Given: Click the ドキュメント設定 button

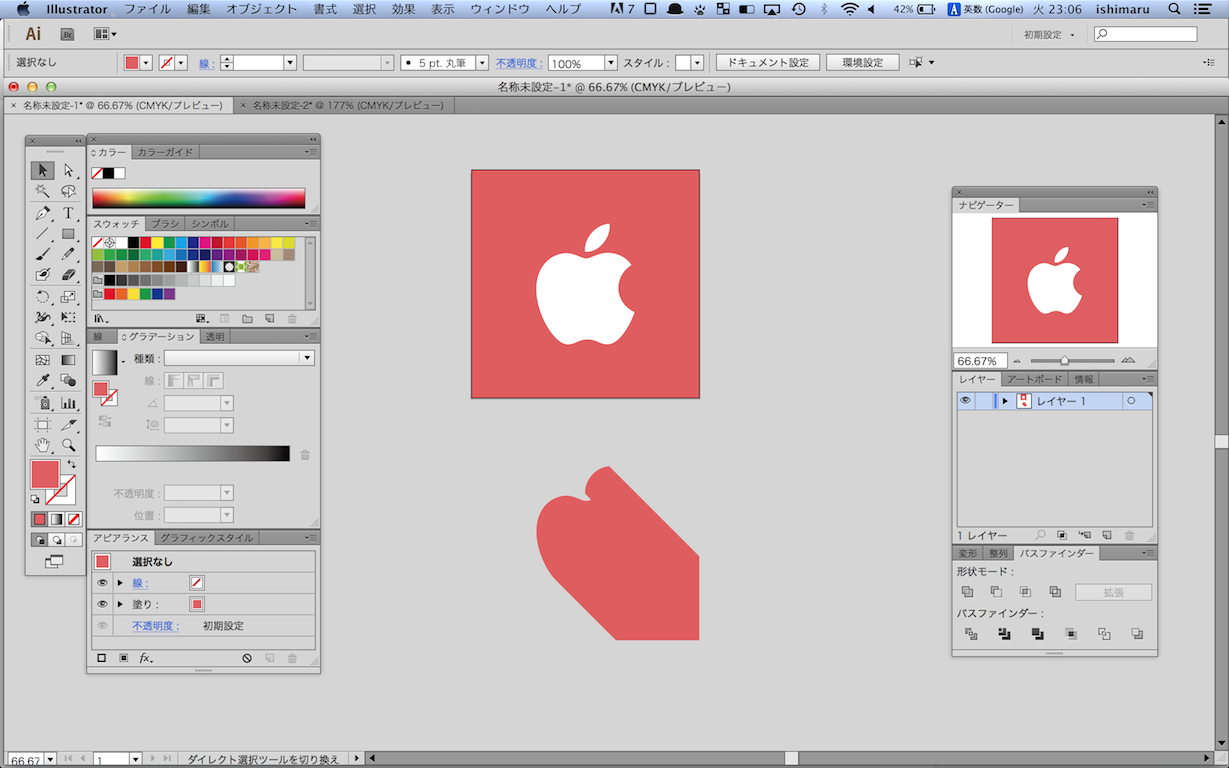Looking at the screenshot, I should pyautogui.click(x=768, y=63).
